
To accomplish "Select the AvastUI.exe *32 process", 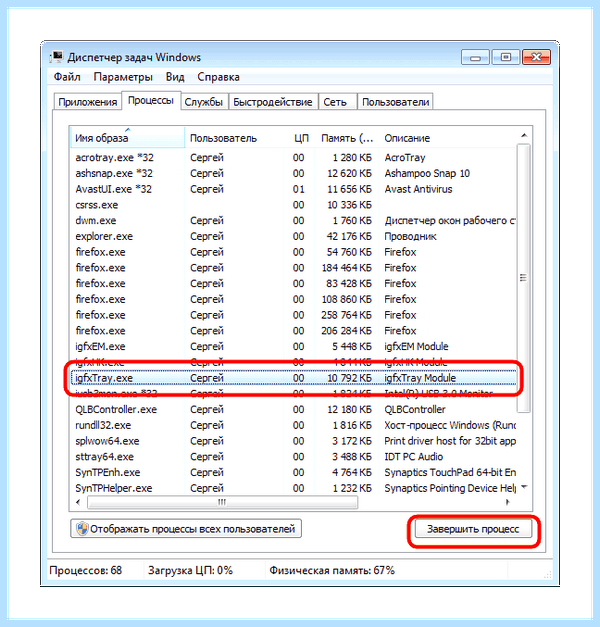I will tap(293, 189).
